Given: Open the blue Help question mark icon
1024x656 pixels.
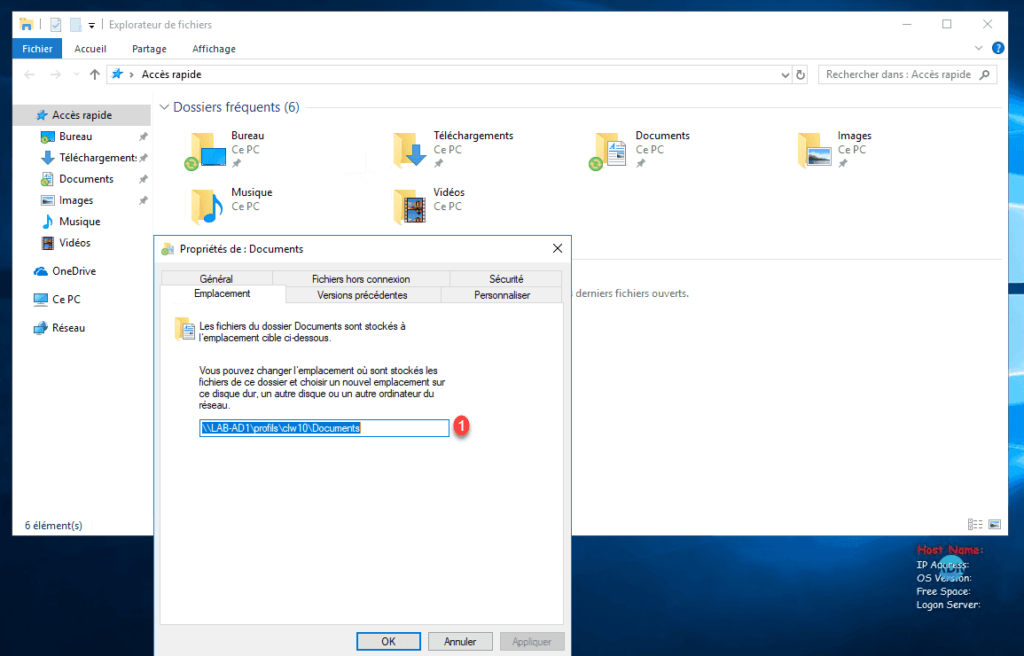Looking at the screenshot, I should 998,48.
